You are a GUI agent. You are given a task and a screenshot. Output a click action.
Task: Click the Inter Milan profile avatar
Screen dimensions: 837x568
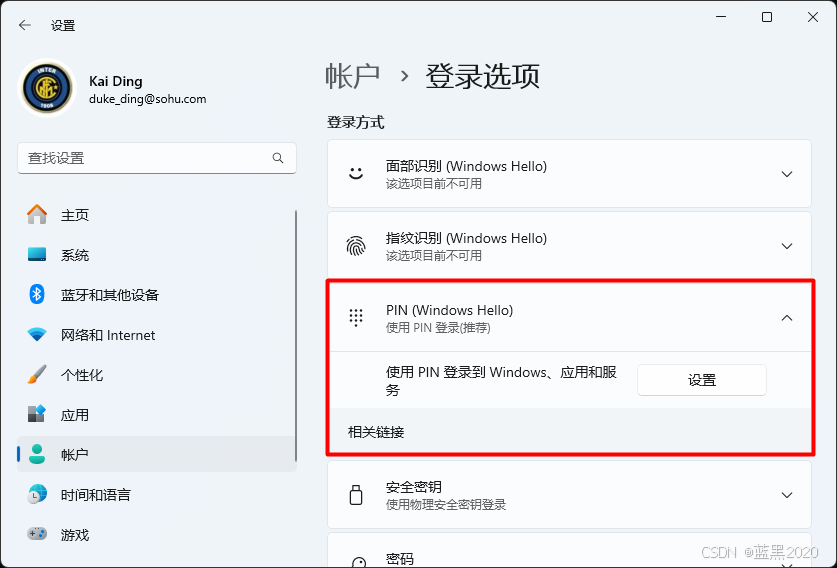(48, 88)
